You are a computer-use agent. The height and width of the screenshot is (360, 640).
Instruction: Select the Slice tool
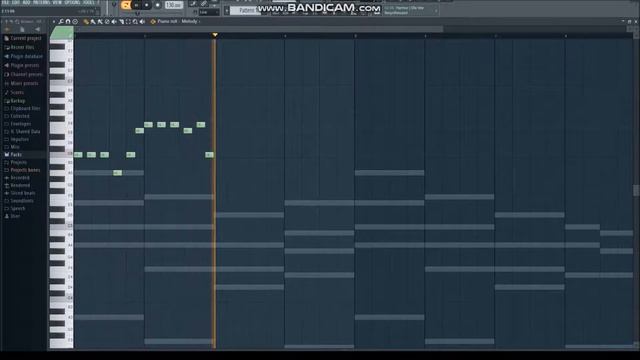pos(121,22)
